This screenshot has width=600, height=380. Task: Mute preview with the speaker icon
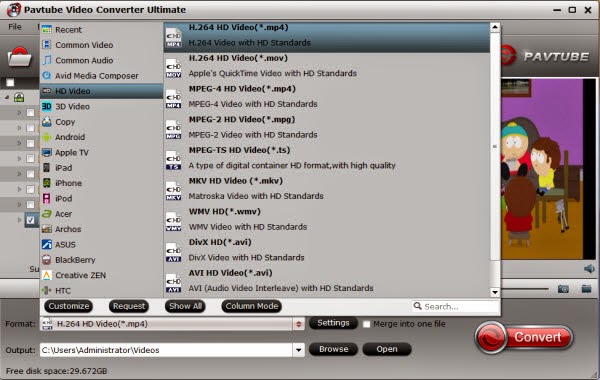coord(590,268)
